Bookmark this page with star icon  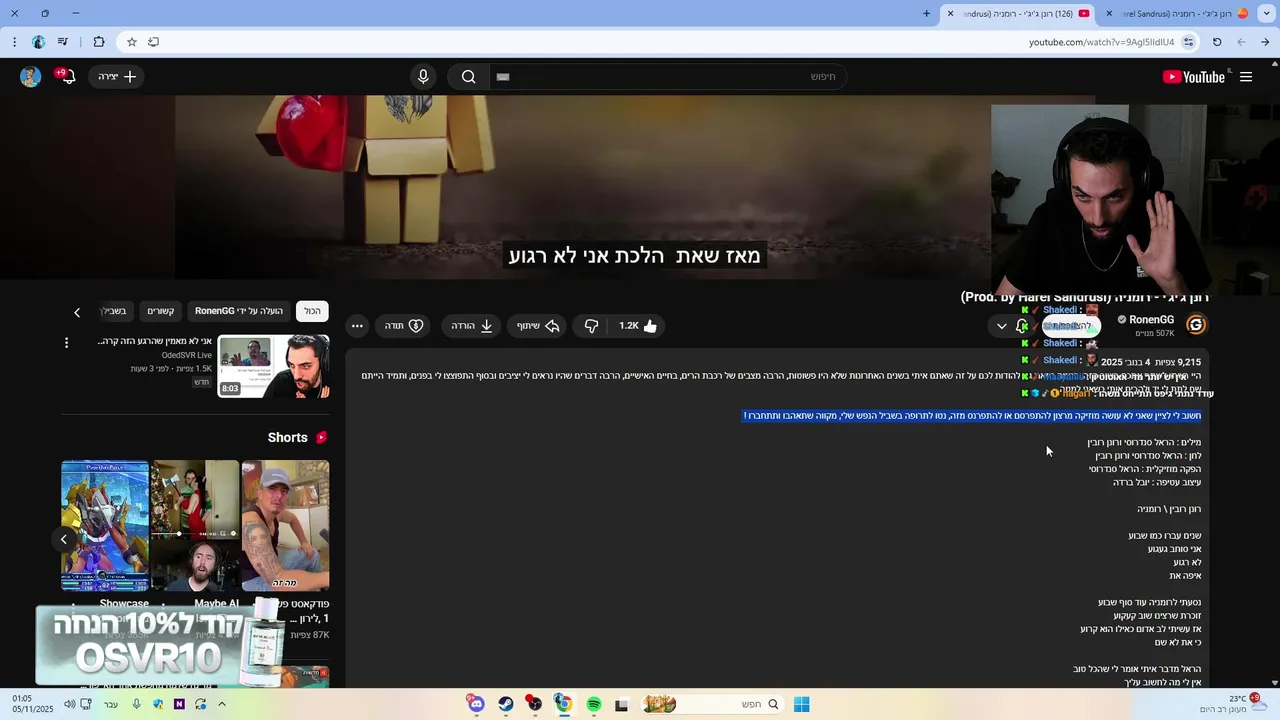click(132, 42)
